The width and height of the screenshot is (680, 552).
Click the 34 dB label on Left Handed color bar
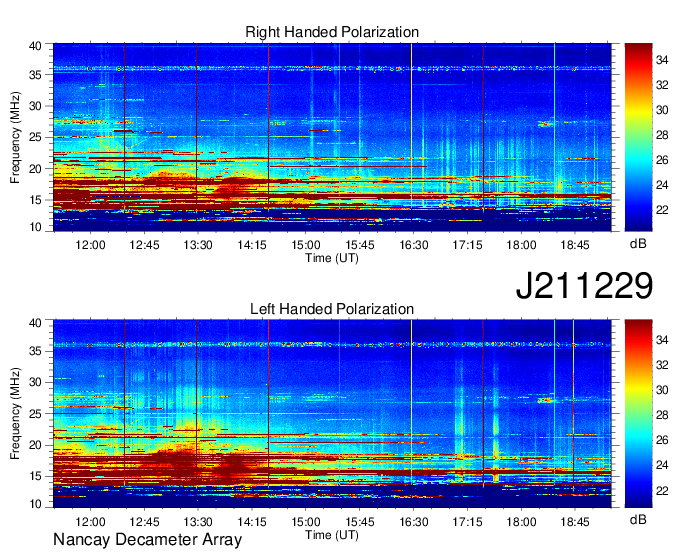tap(662, 340)
